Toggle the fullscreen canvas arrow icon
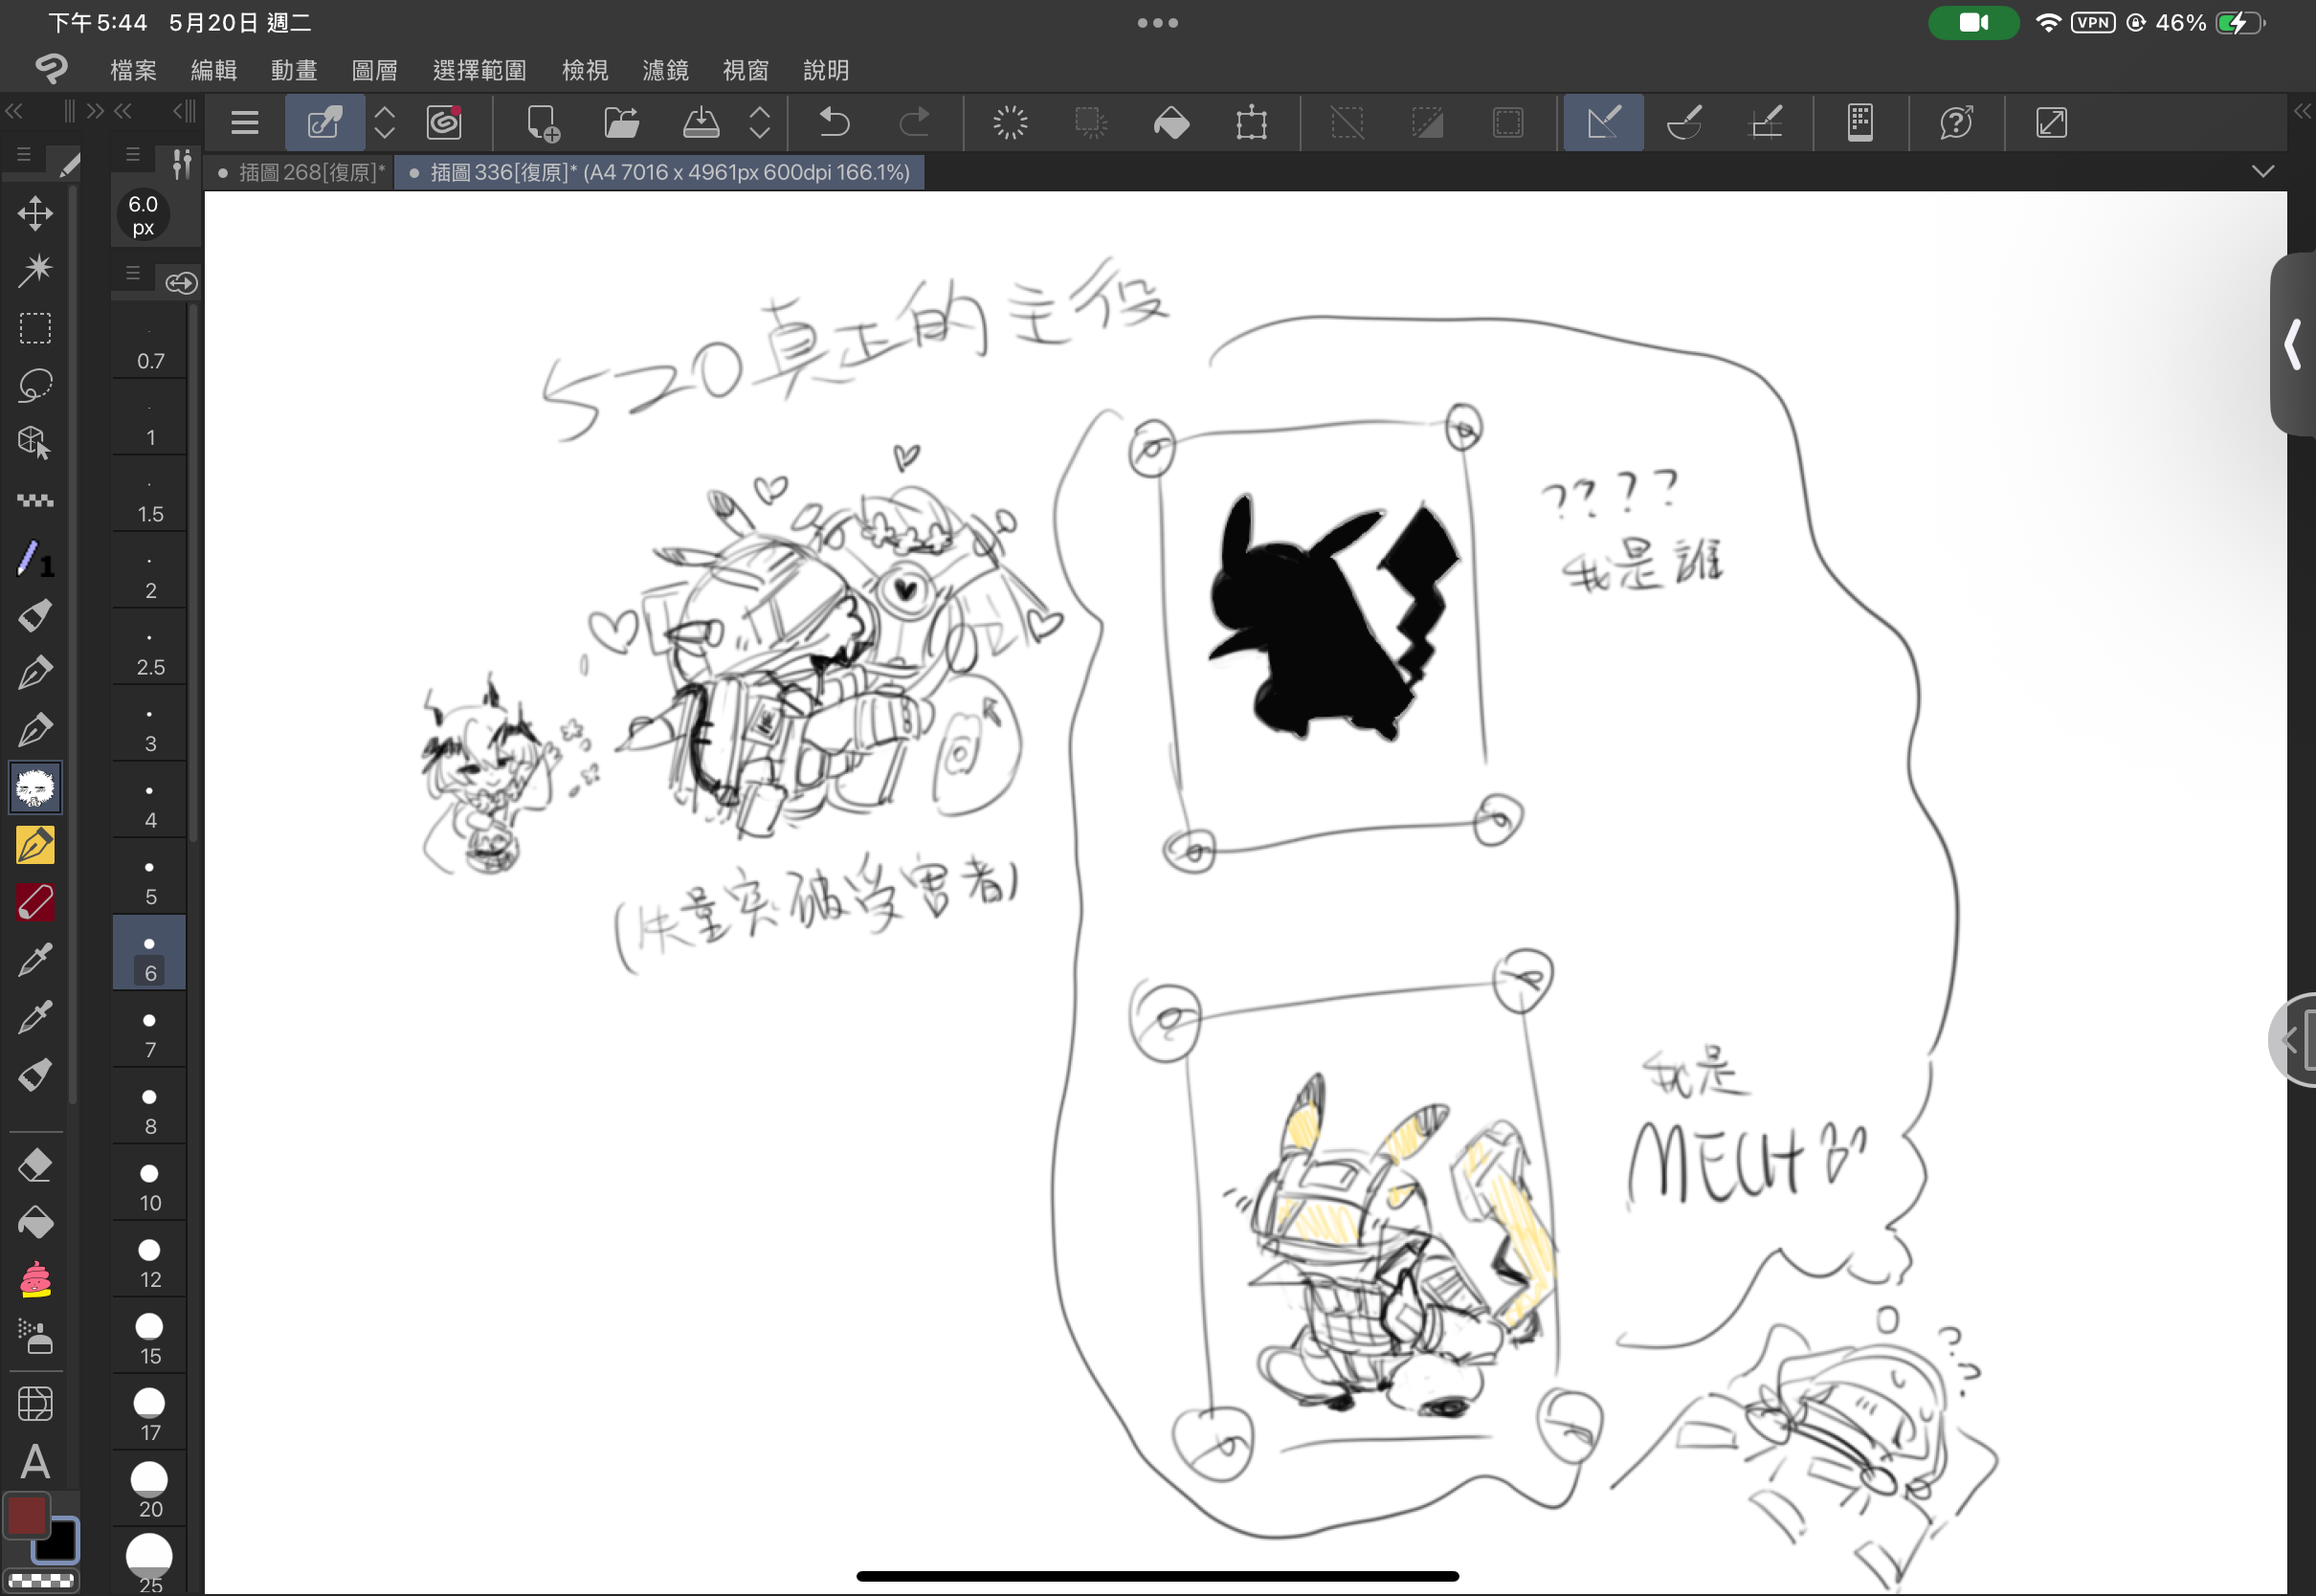Screen dimensions: 2316x1596 2051,123
